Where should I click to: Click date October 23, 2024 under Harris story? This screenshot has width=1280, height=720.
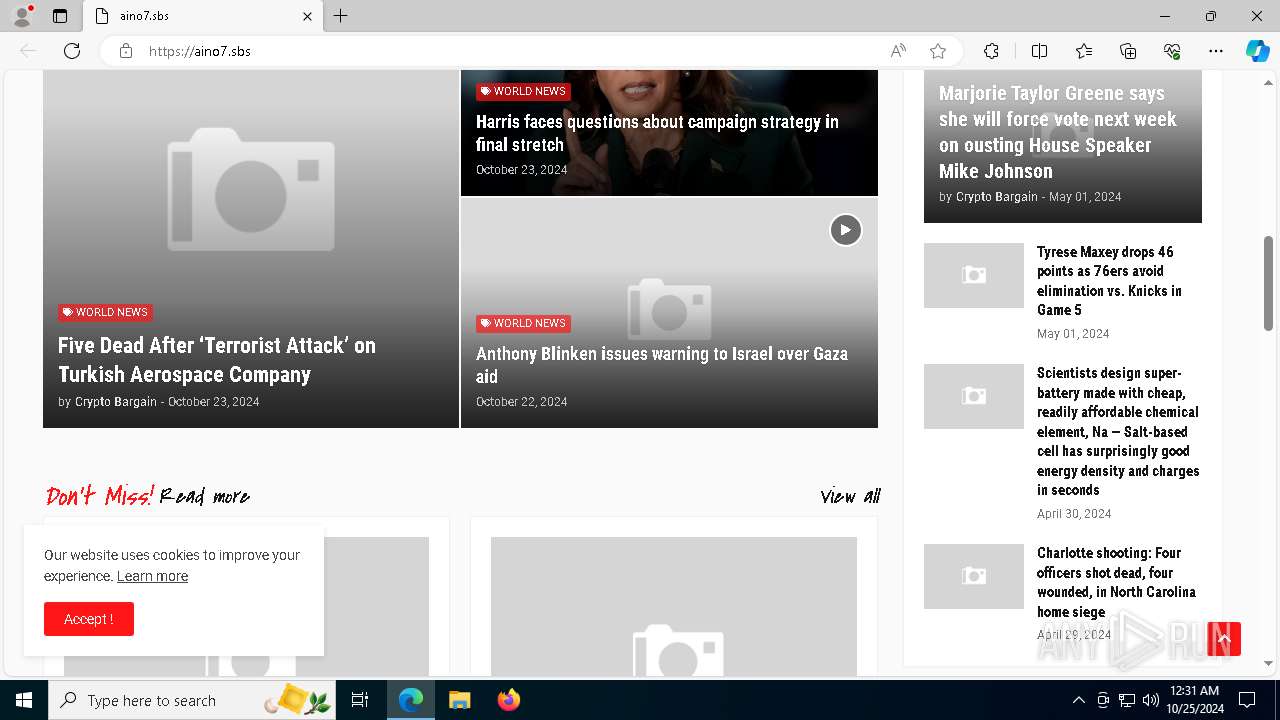click(x=521, y=170)
